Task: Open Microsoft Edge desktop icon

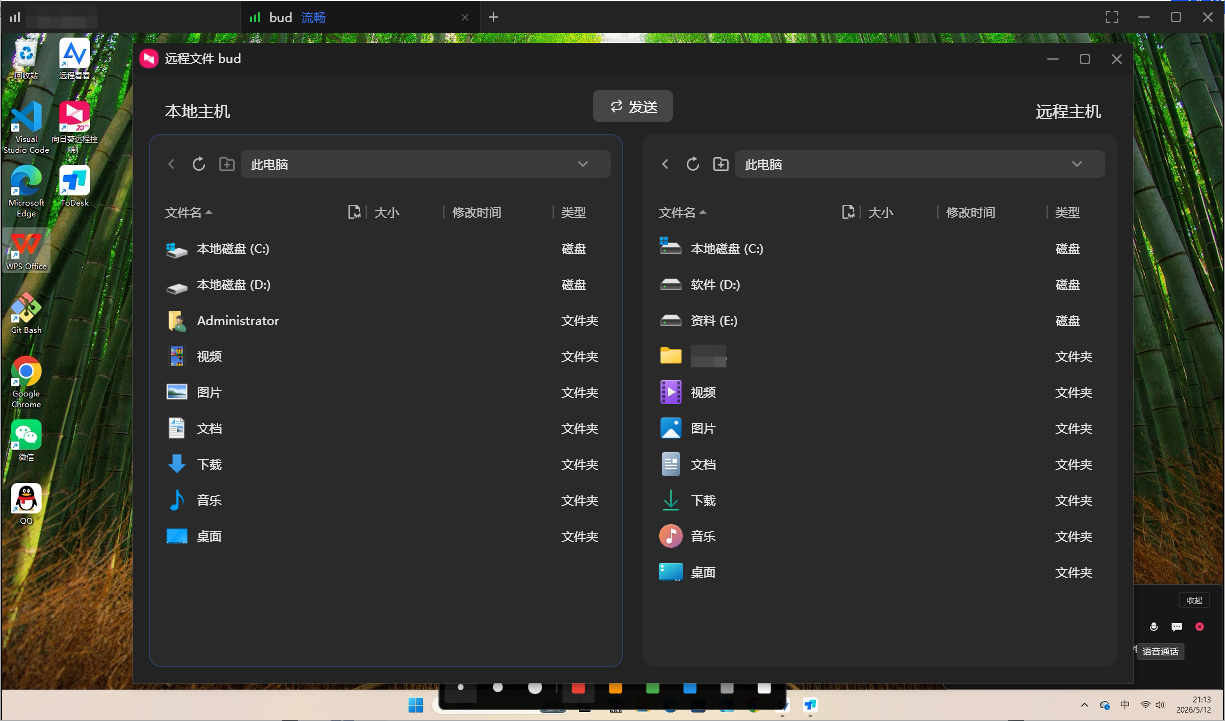Action: [26, 190]
